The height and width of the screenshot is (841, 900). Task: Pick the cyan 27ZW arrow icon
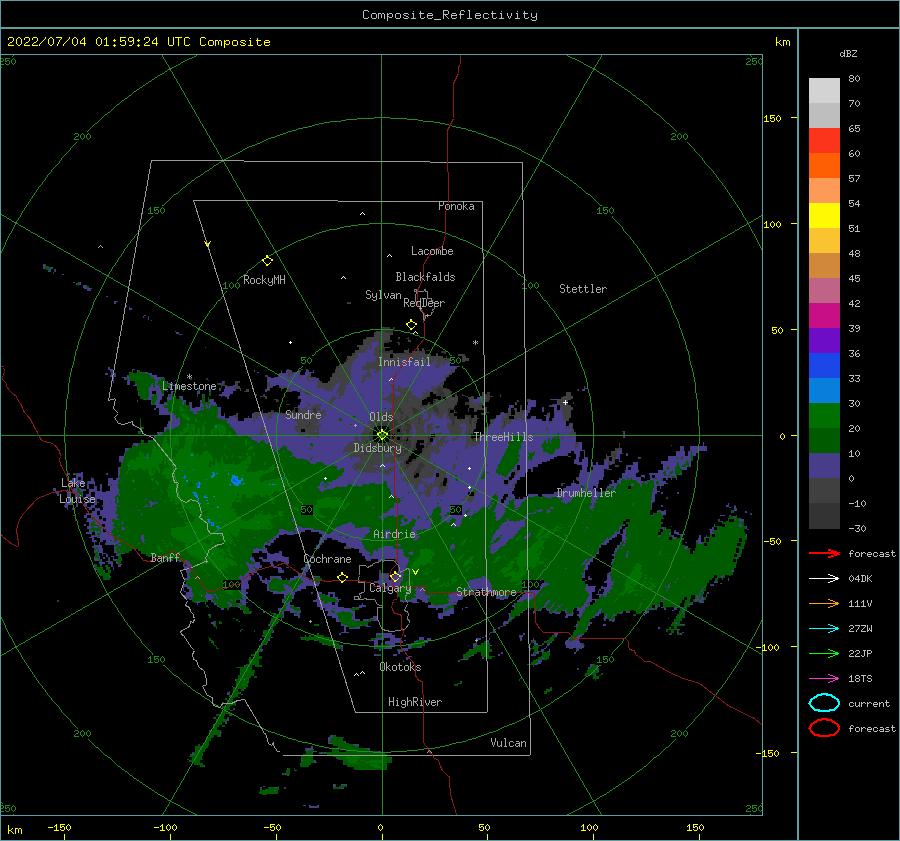(824, 628)
